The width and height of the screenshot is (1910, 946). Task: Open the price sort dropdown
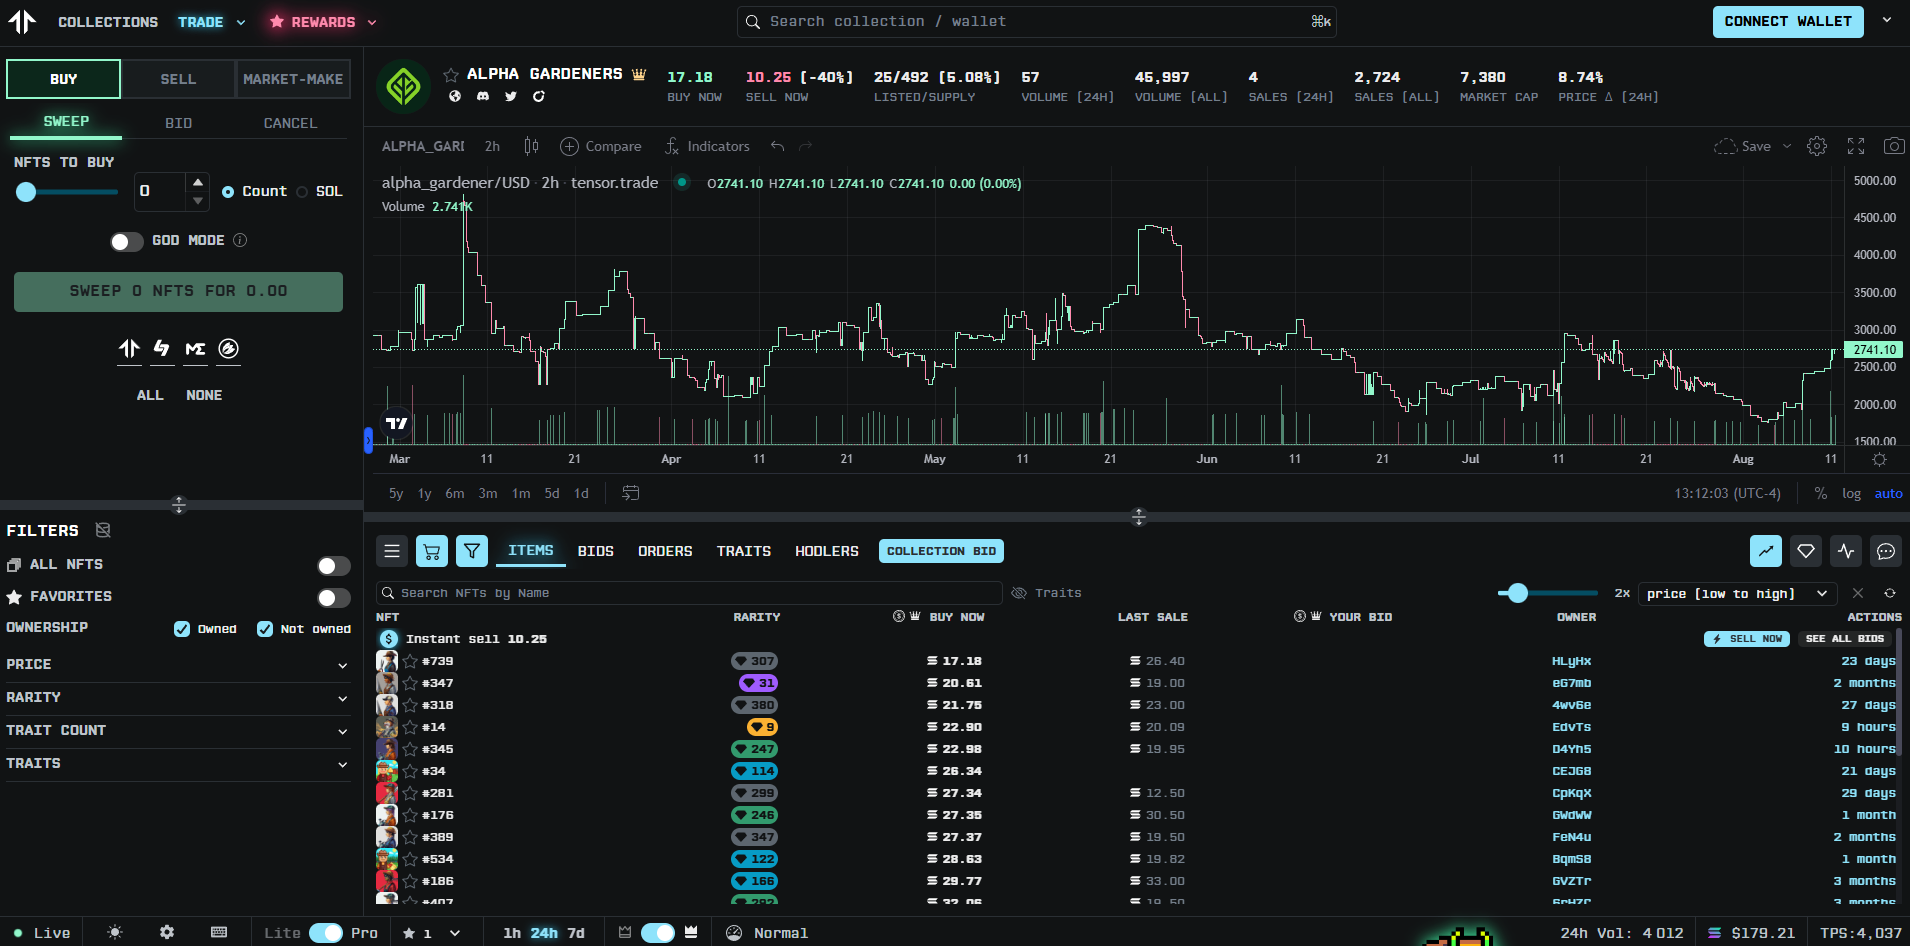(1738, 594)
